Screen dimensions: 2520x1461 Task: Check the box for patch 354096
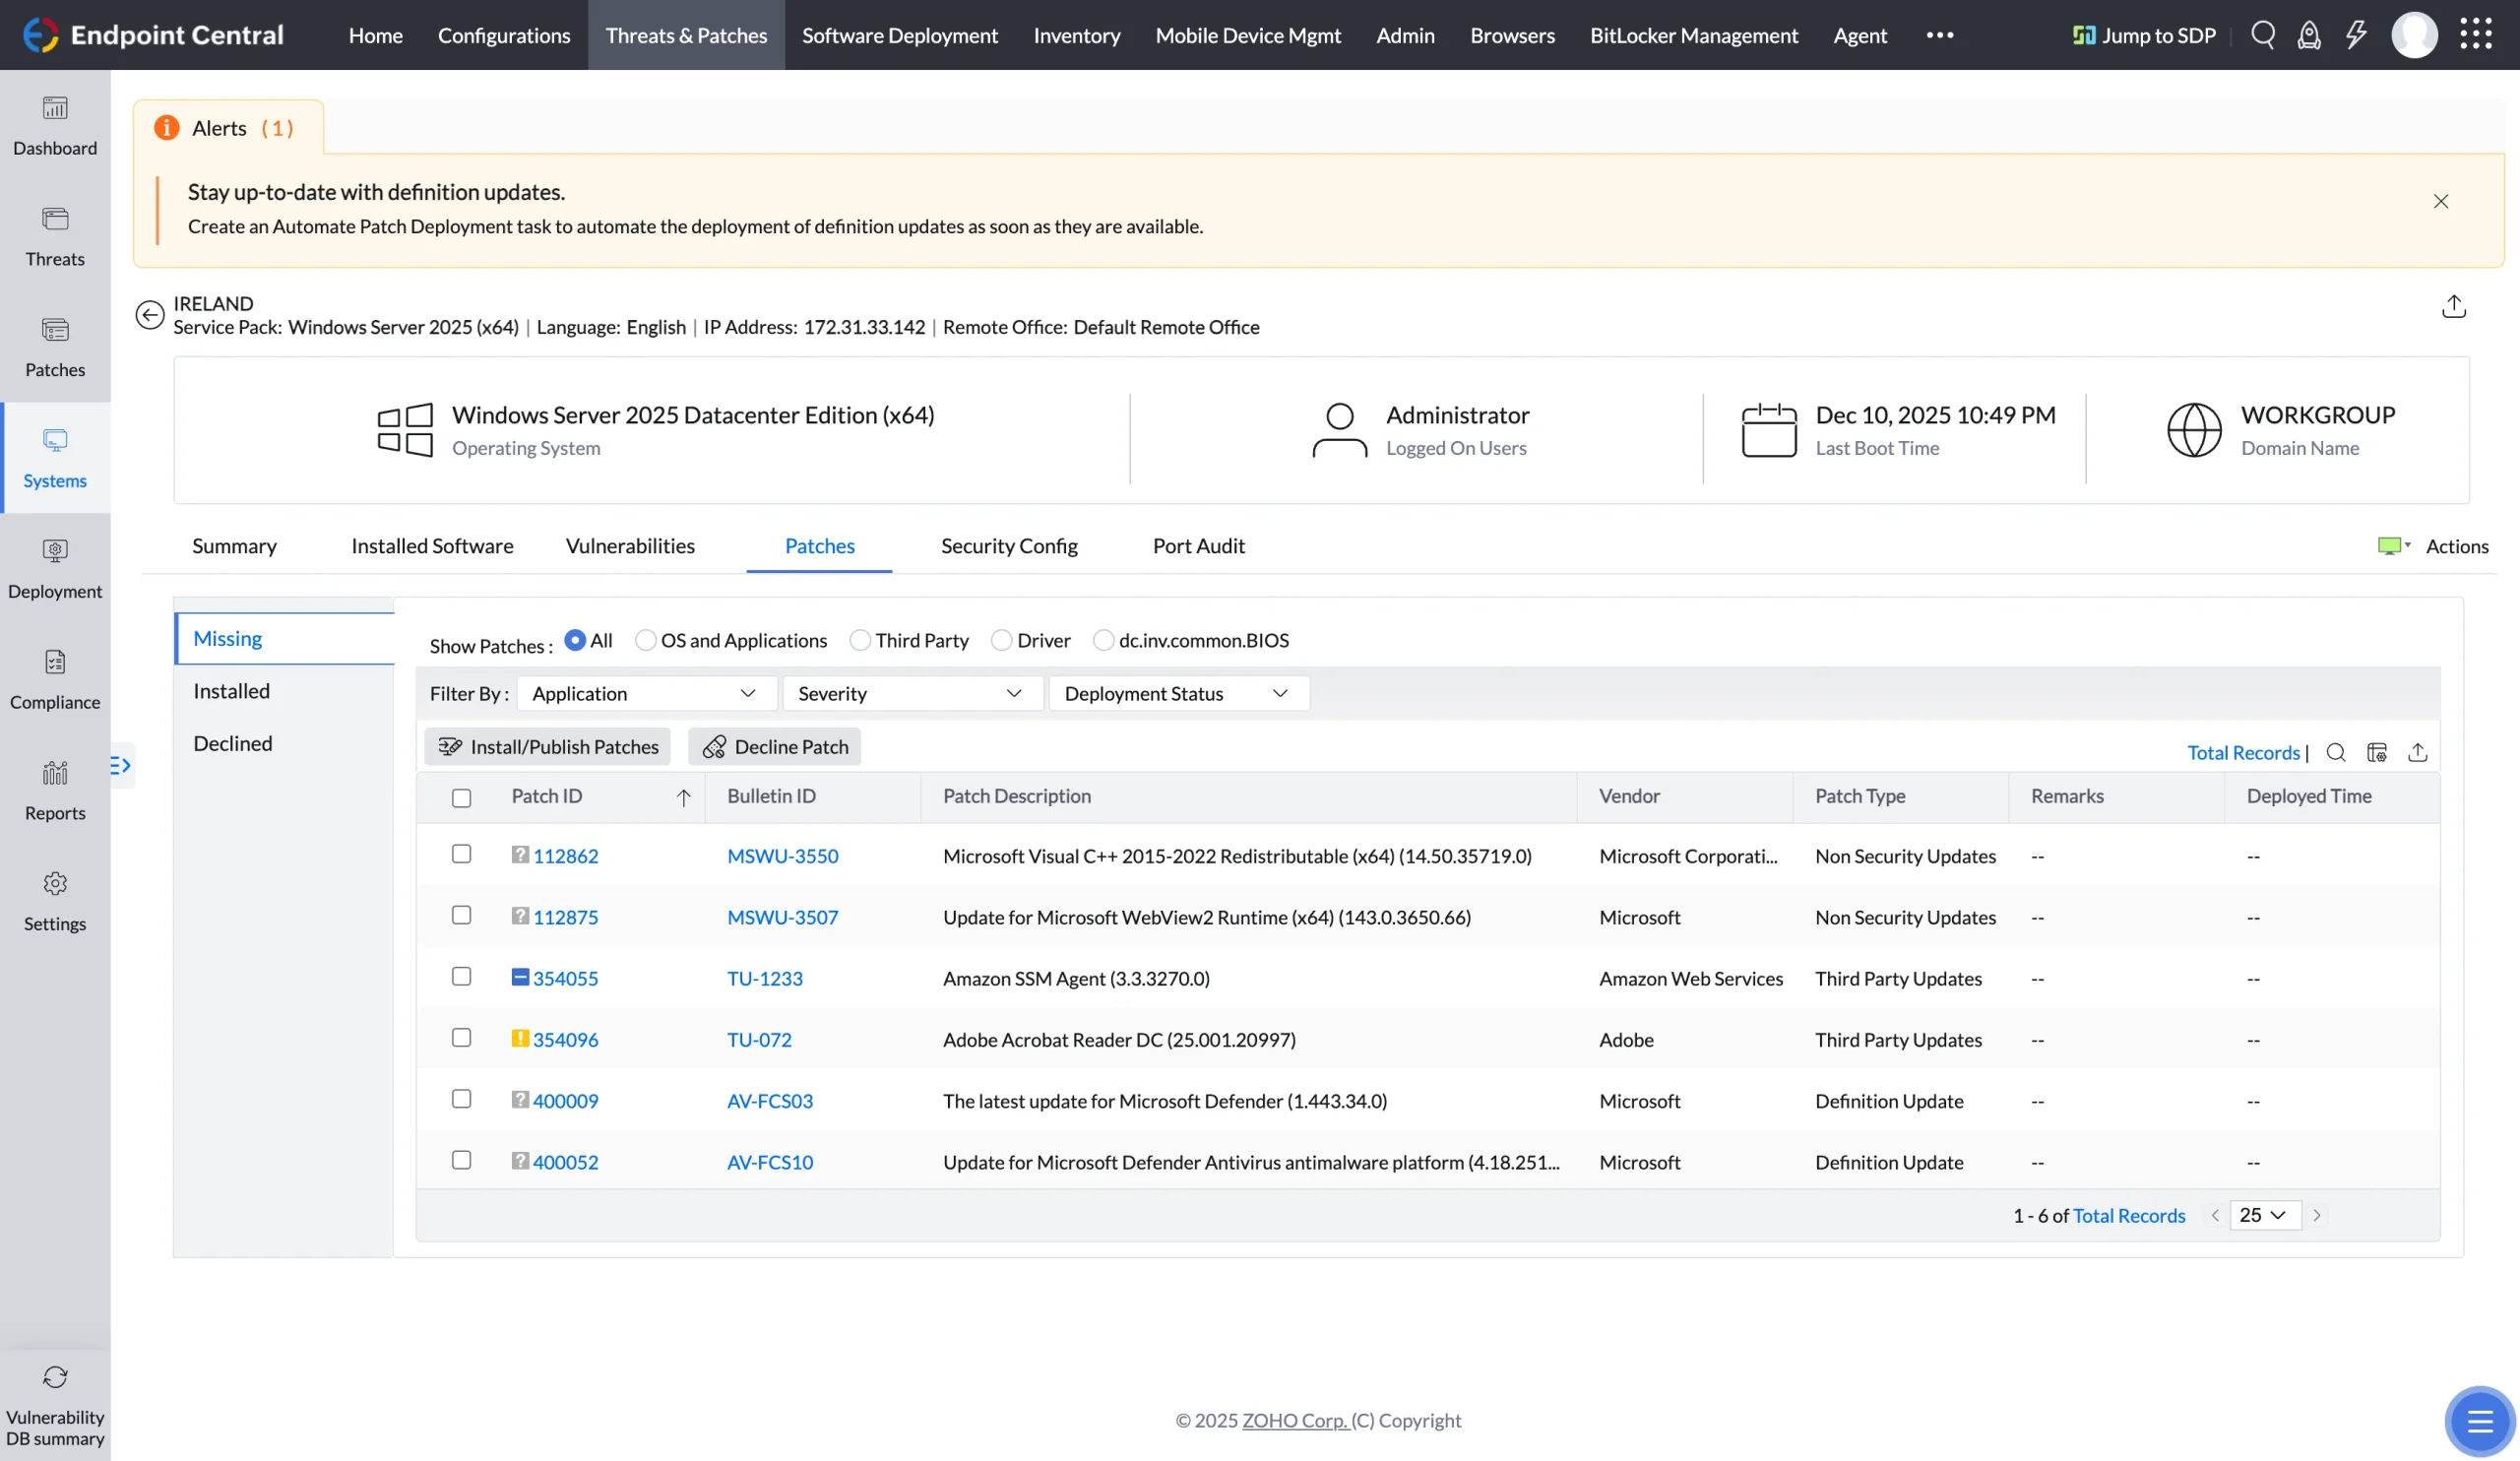point(461,1037)
